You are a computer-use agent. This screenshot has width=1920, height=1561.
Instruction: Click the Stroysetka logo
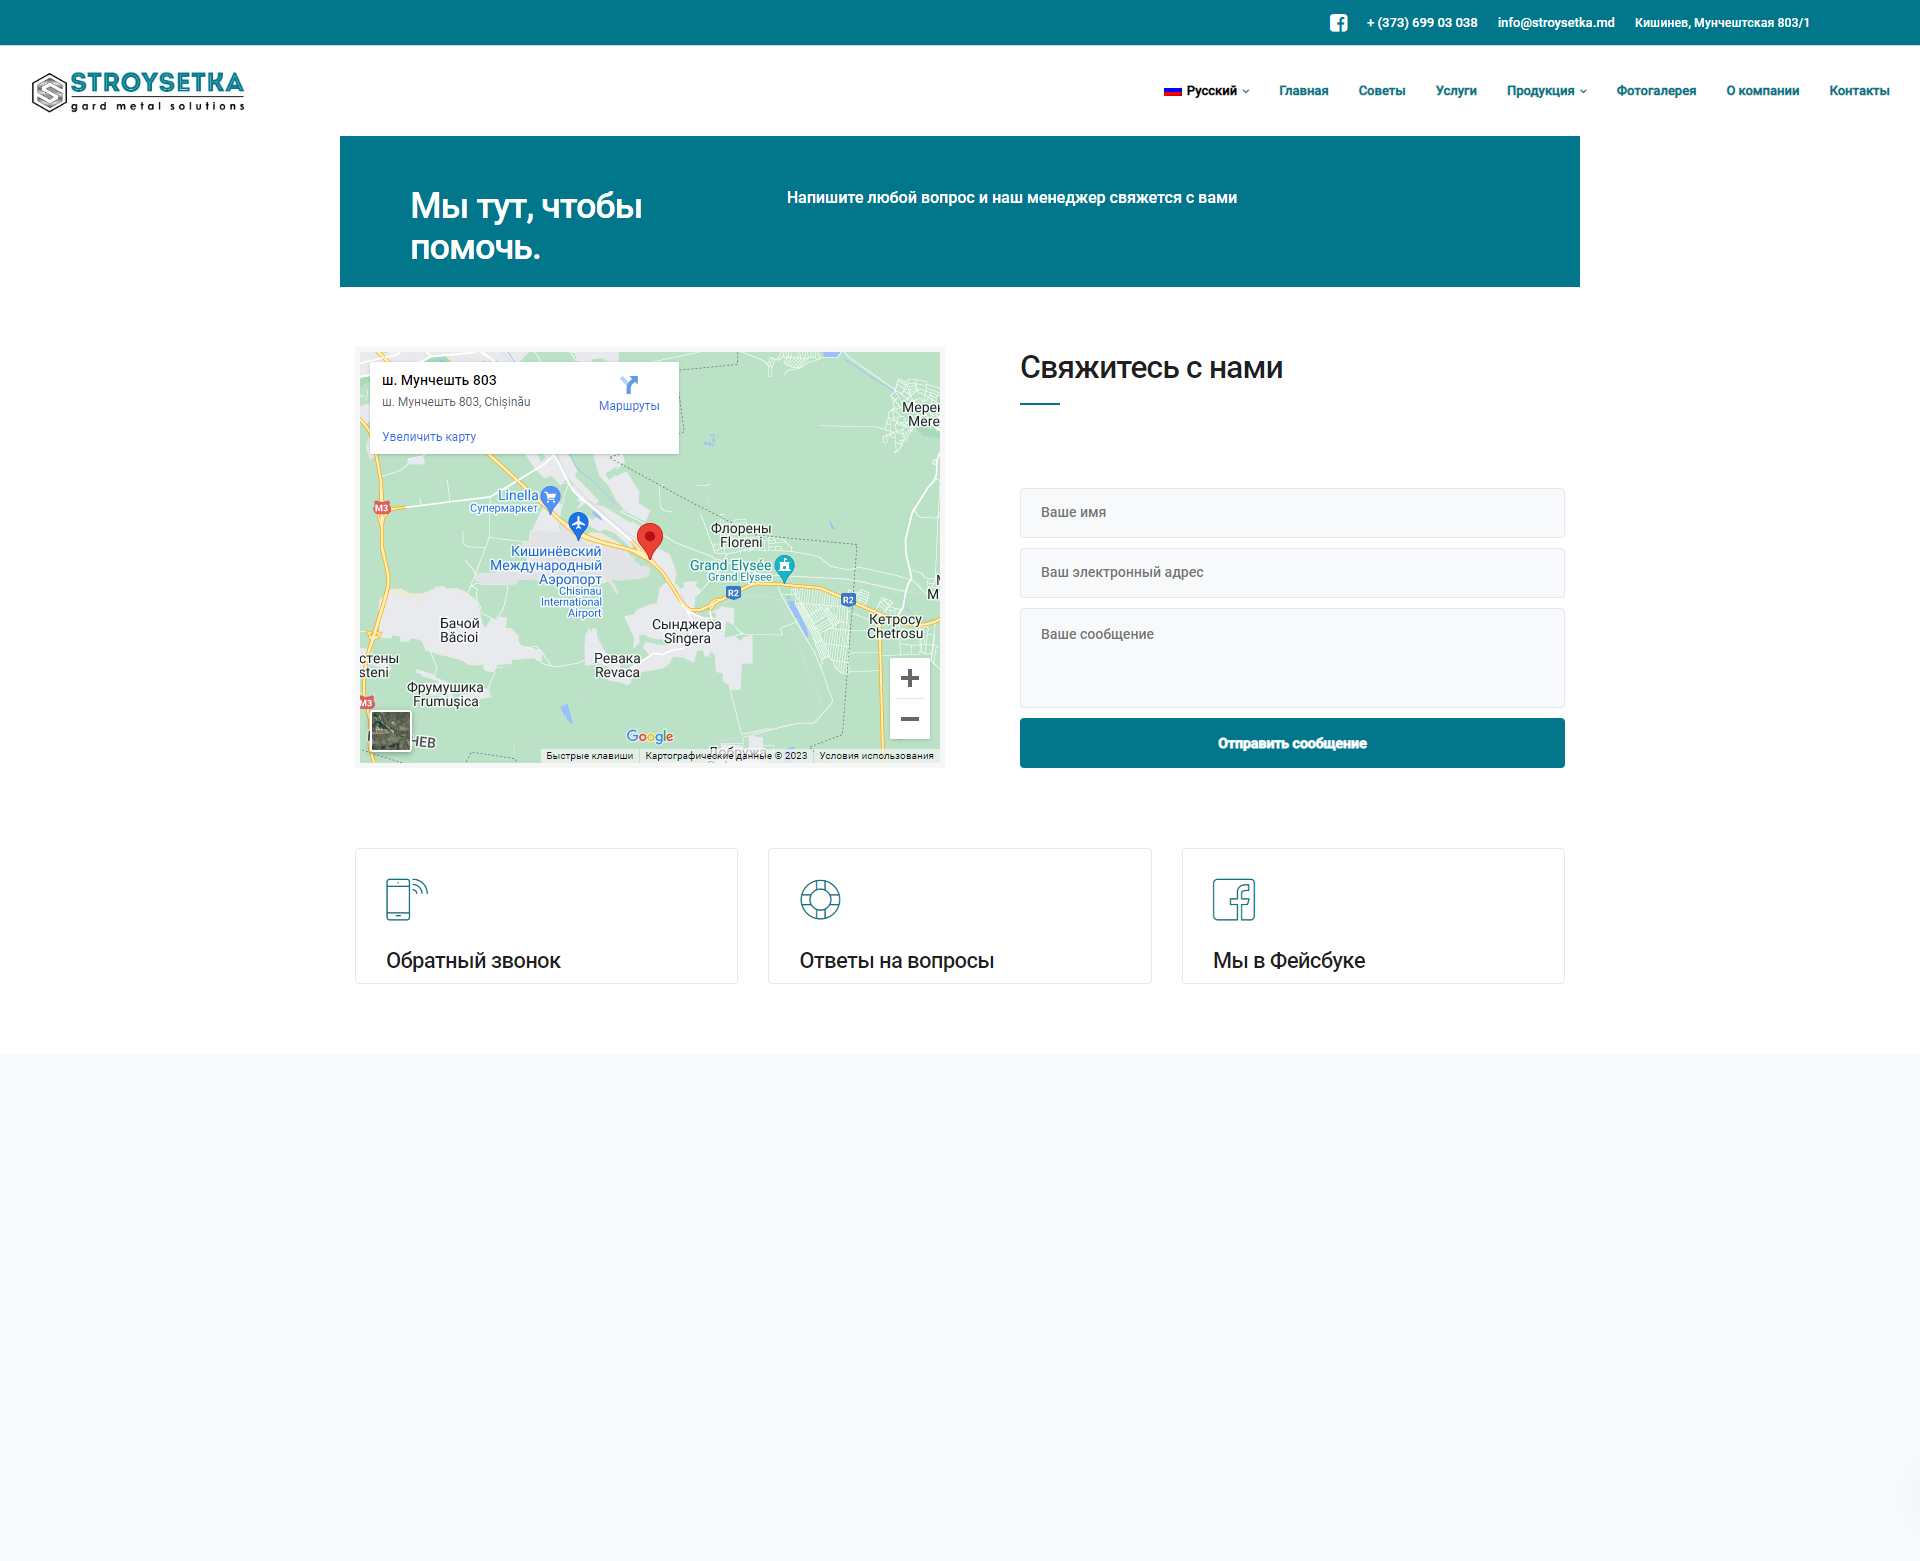coord(138,91)
